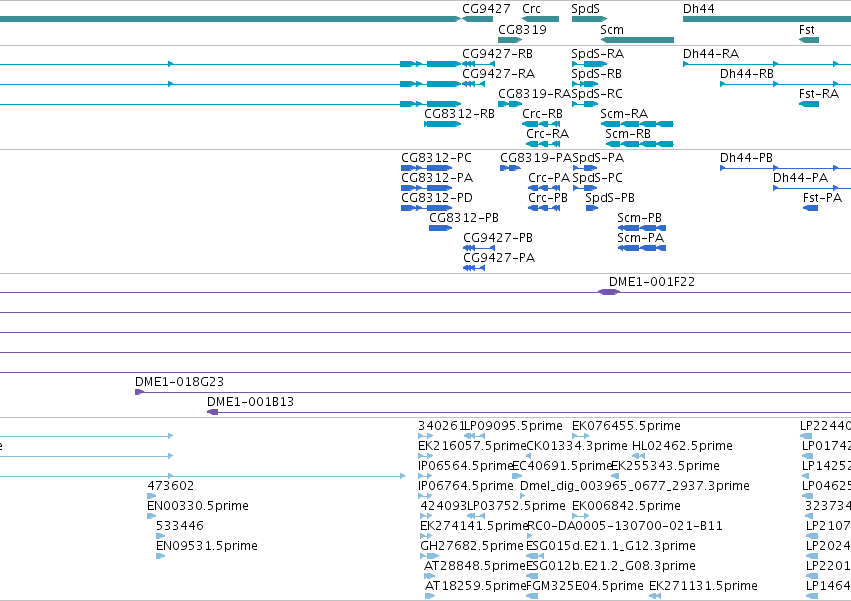Image resolution: width=851 pixels, height=601 pixels.
Task: Click the Crc-RB transcript label
Action: [x=542, y=114]
